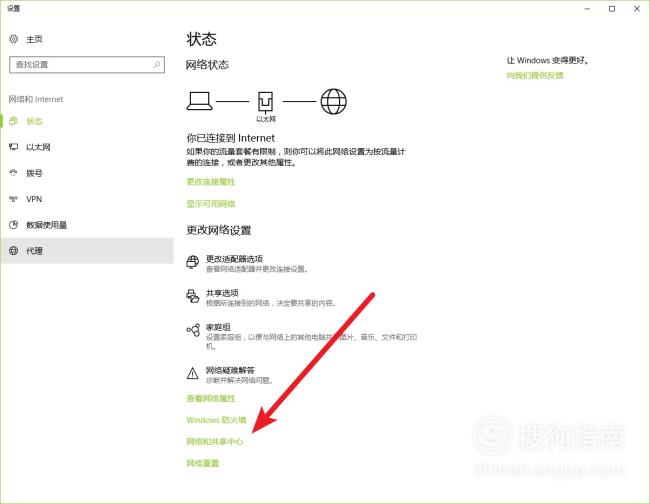Click the homegroup nodes icon

coord(193,330)
